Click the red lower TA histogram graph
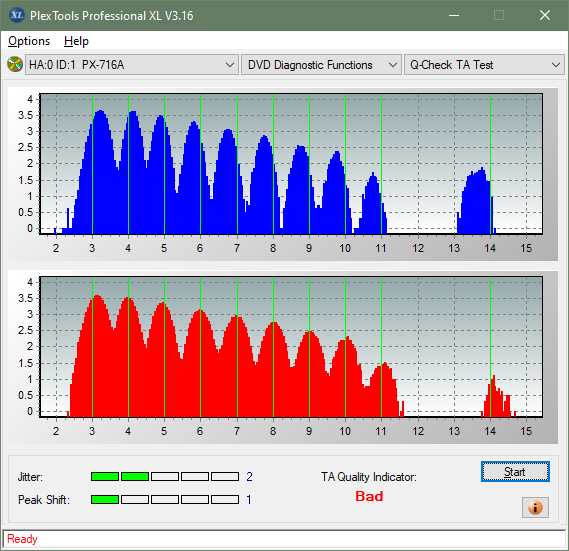Screen dimensions: 569x551 pyautogui.click(x=291, y=347)
